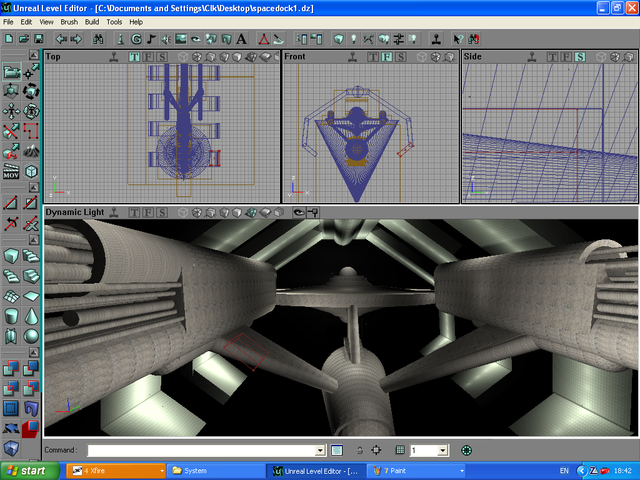The height and width of the screenshot is (480, 640).
Task: Open the Brush menu
Action: (x=69, y=21)
